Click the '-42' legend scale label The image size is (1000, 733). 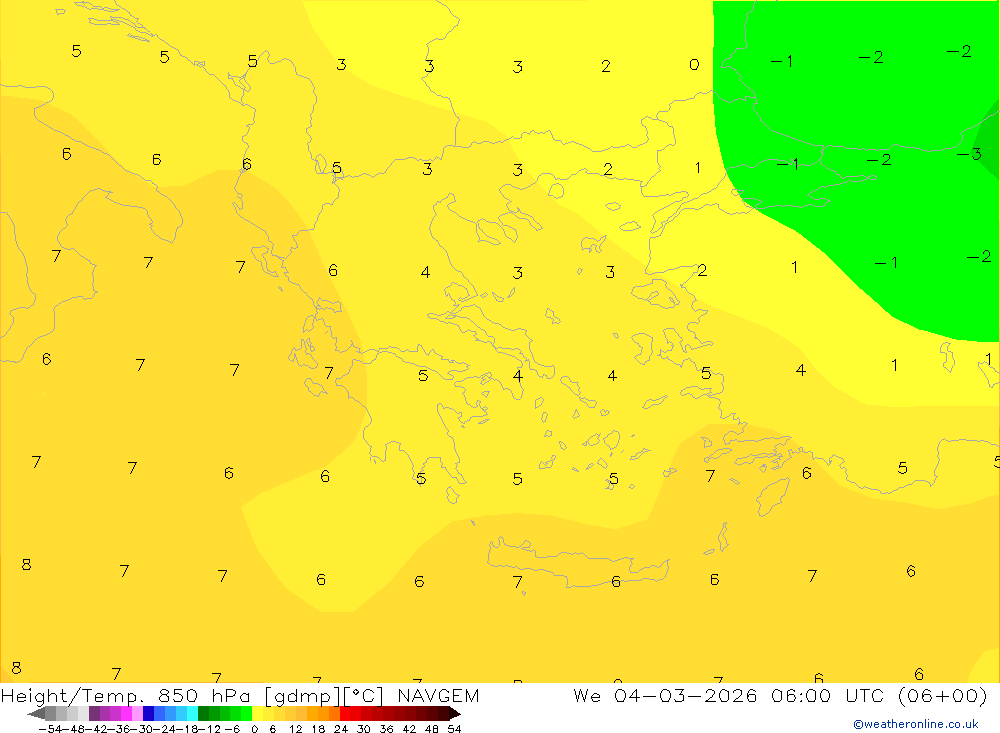(96, 729)
